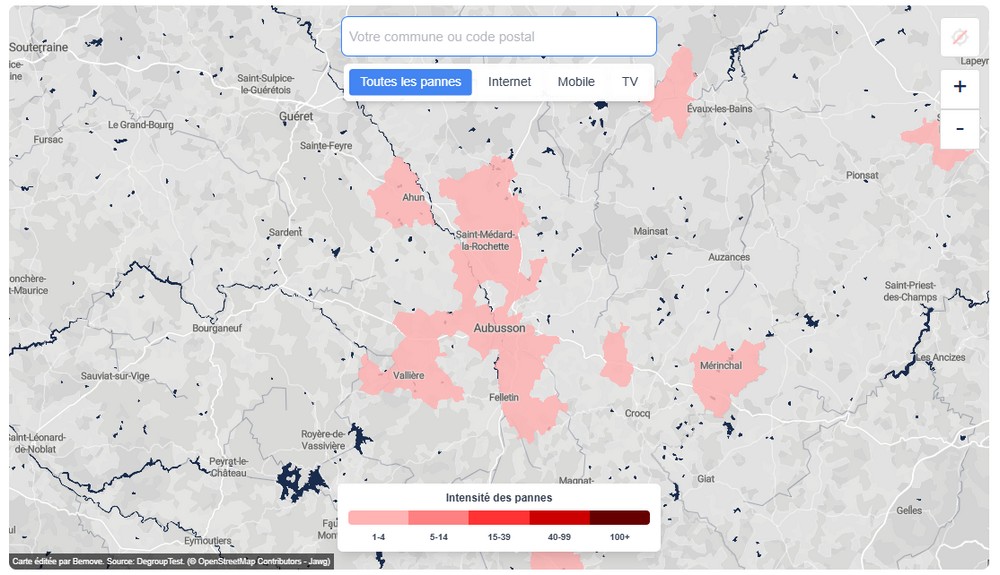
Task: Click the Felletin label on the map
Action: tap(504, 397)
